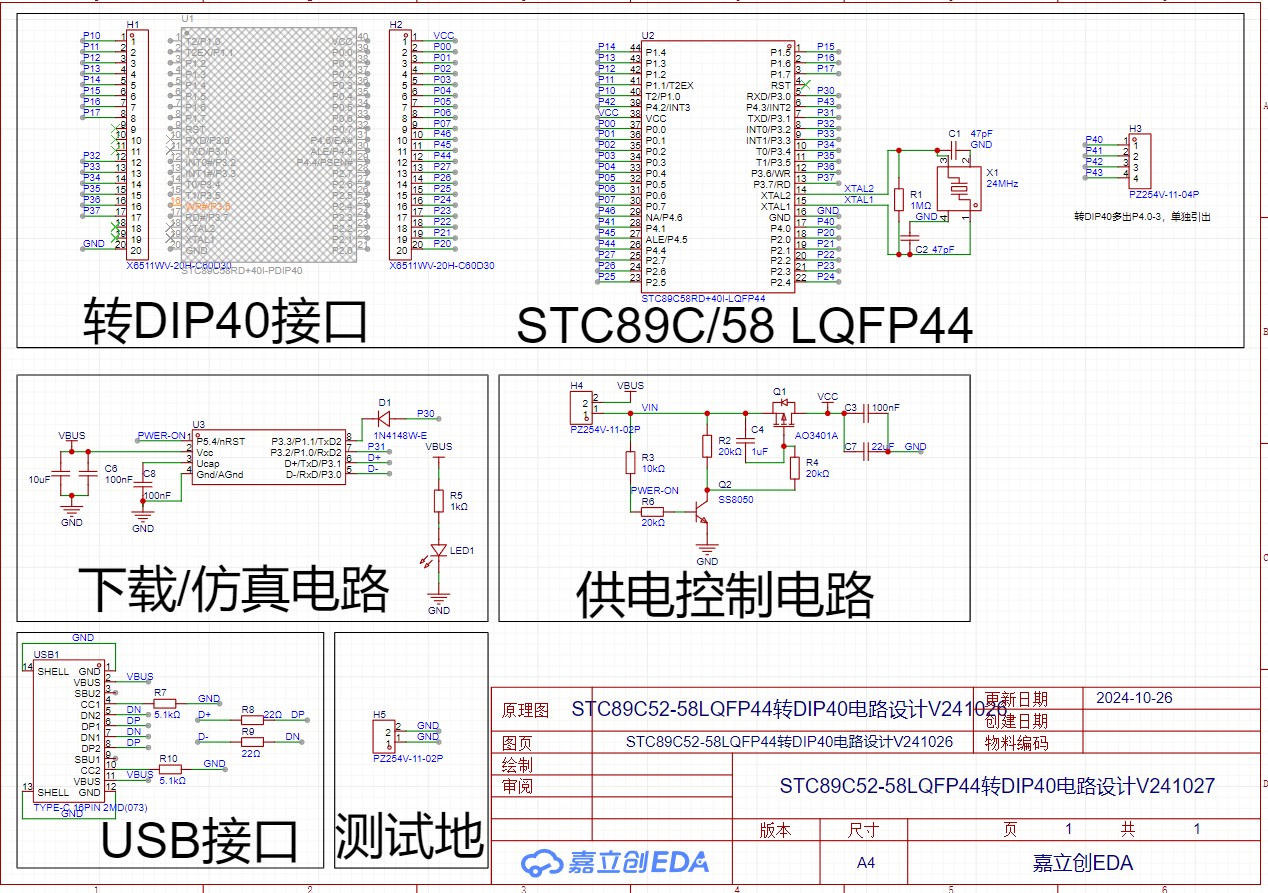Click the USB接口 section title
The height and width of the screenshot is (893, 1268).
click(x=200, y=840)
